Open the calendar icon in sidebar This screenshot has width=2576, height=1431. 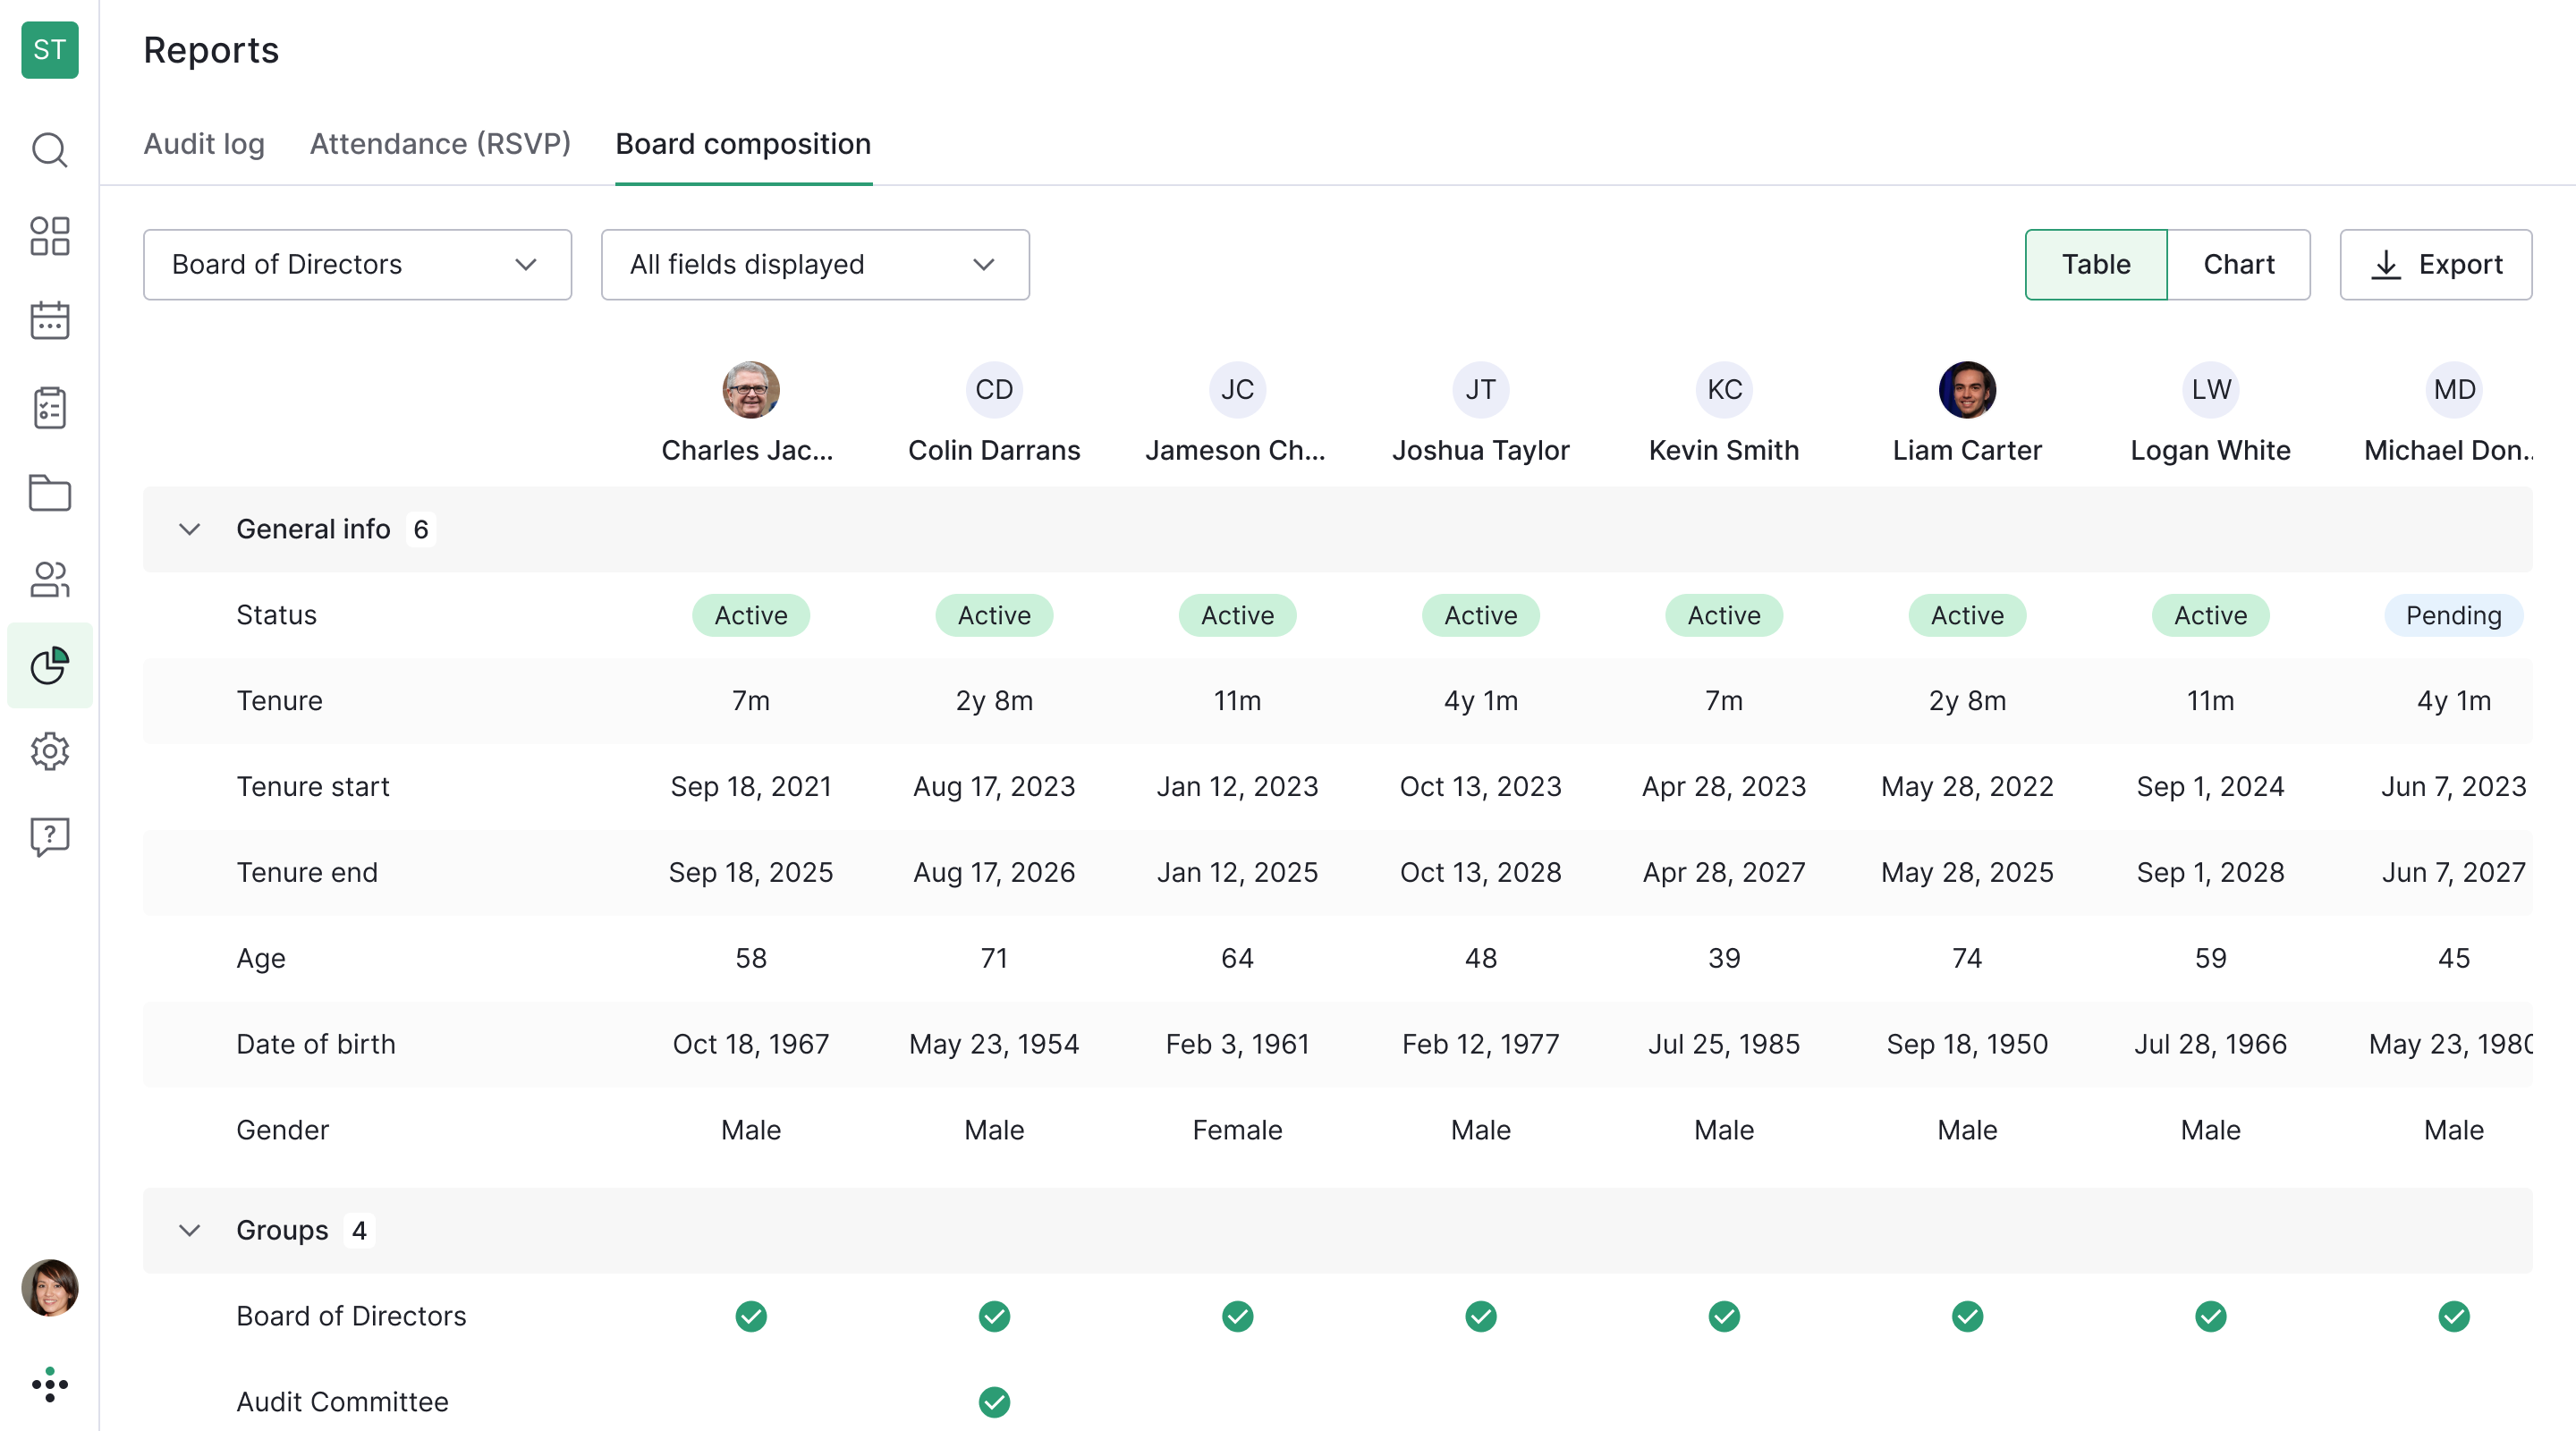point(49,321)
